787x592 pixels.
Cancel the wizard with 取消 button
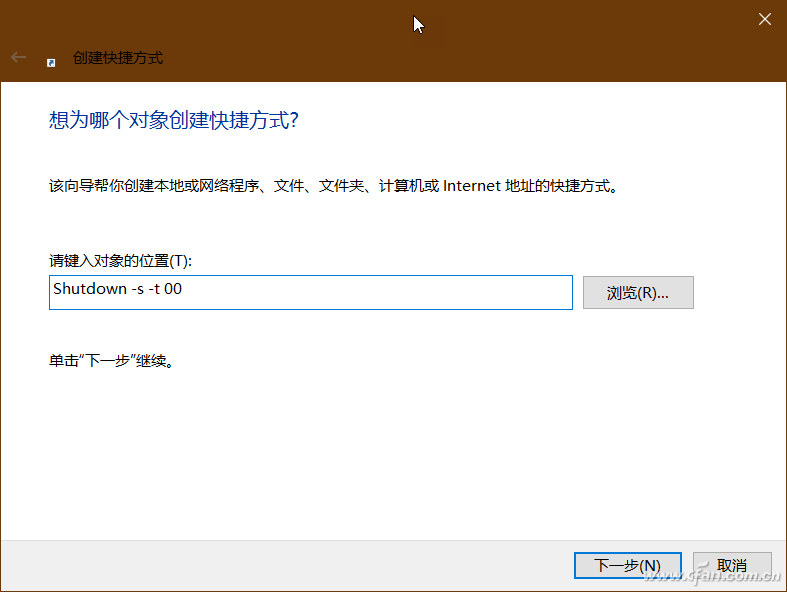[732, 565]
